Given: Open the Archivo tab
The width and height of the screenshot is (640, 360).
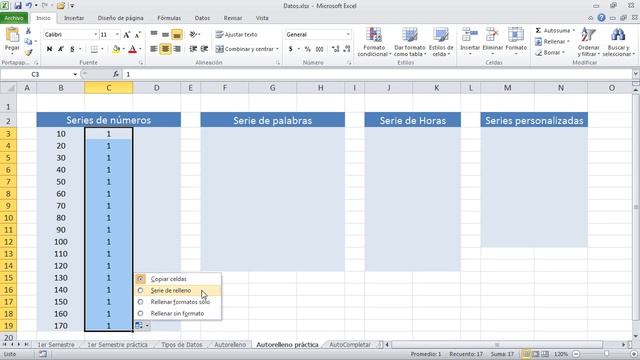Looking at the screenshot, I should 14,18.
